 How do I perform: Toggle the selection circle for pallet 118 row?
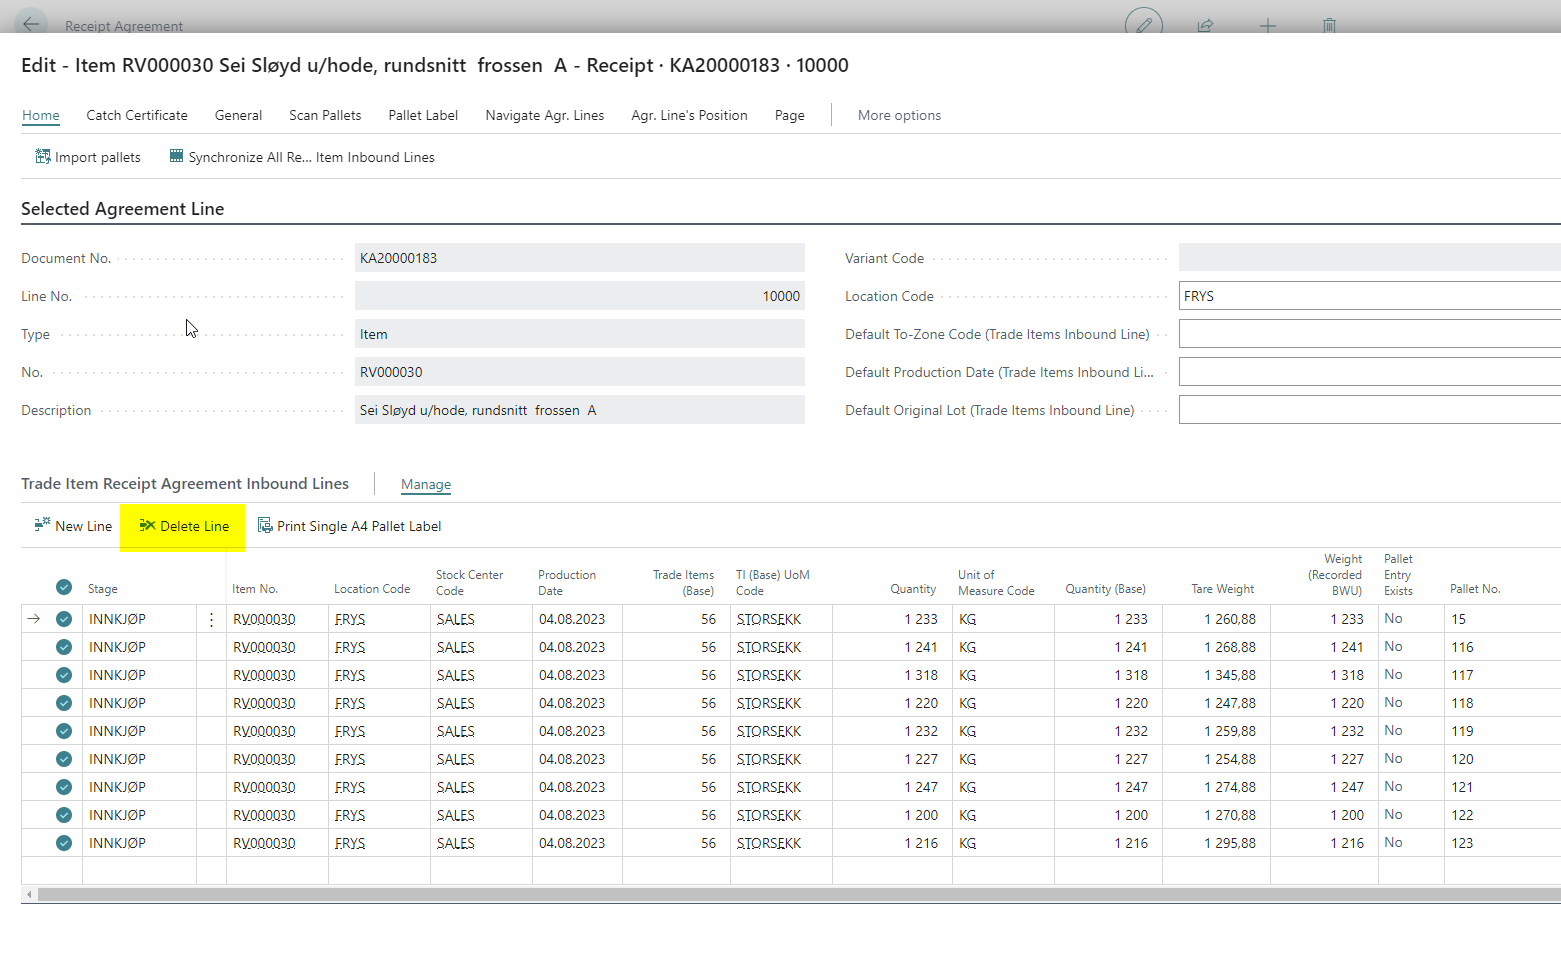(x=64, y=703)
